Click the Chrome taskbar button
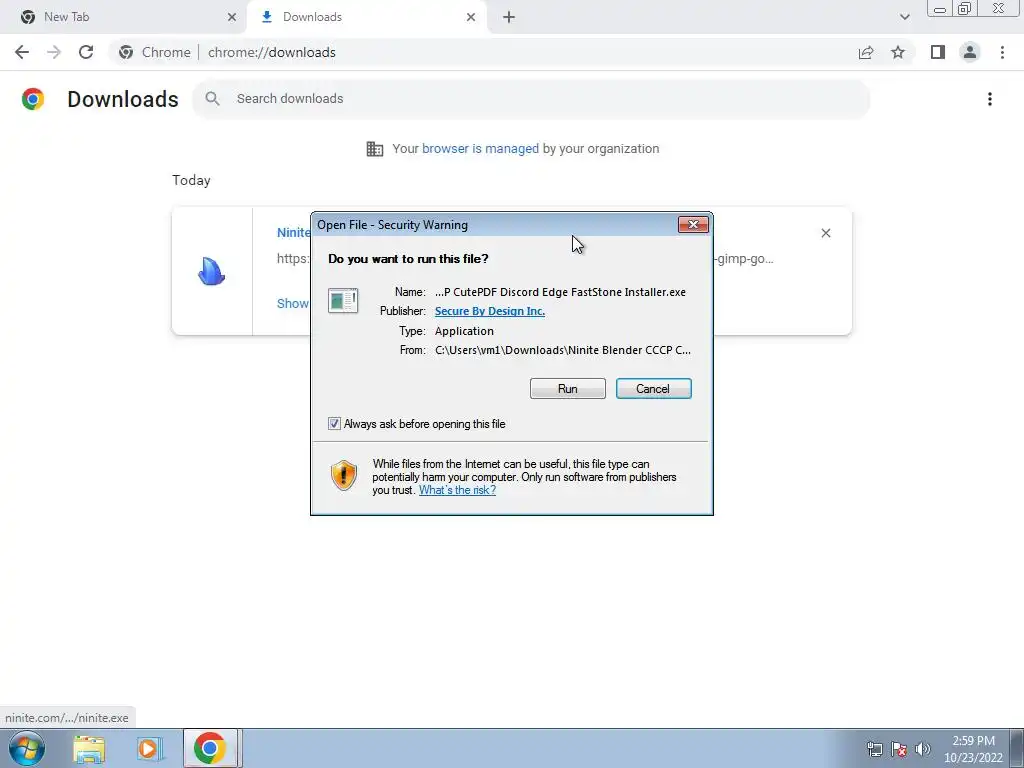The width and height of the screenshot is (1024, 768). [210, 748]
